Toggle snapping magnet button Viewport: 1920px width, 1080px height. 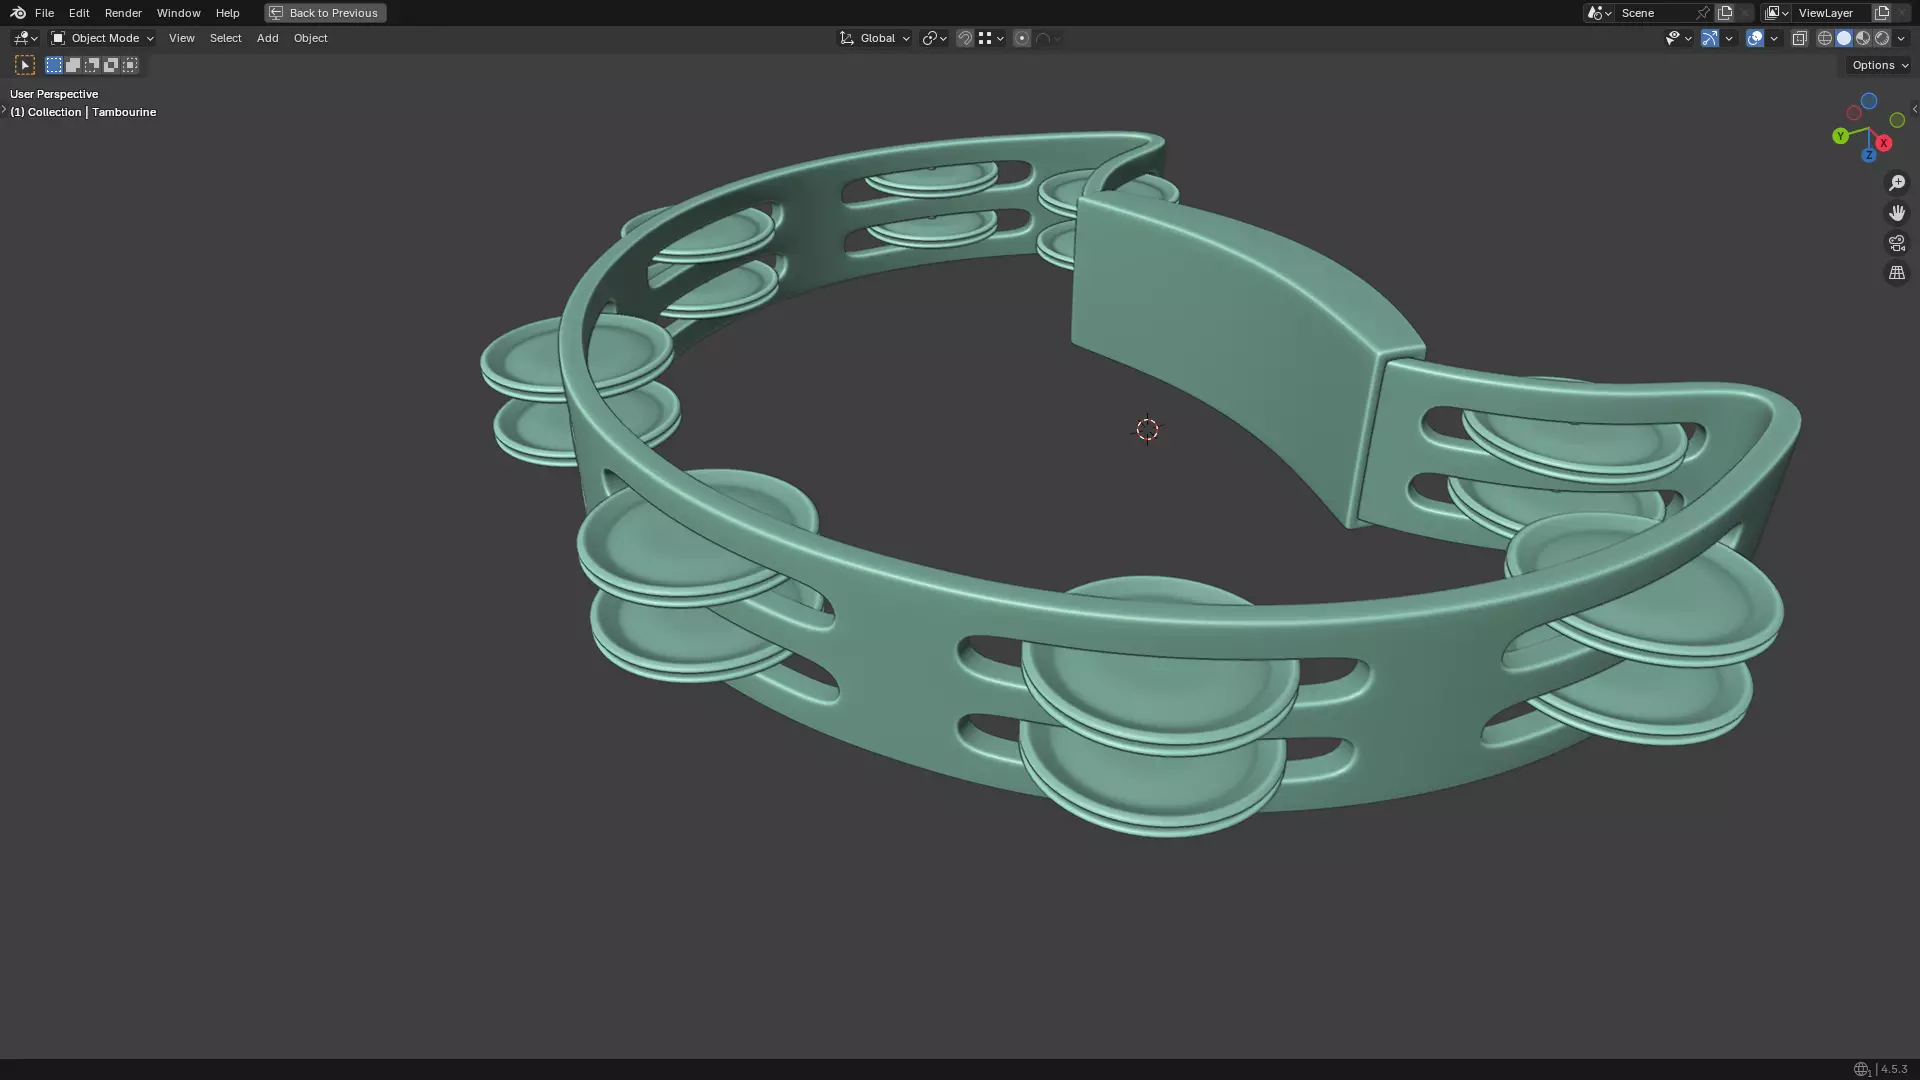pyautogui.click(x=965, y=38)
